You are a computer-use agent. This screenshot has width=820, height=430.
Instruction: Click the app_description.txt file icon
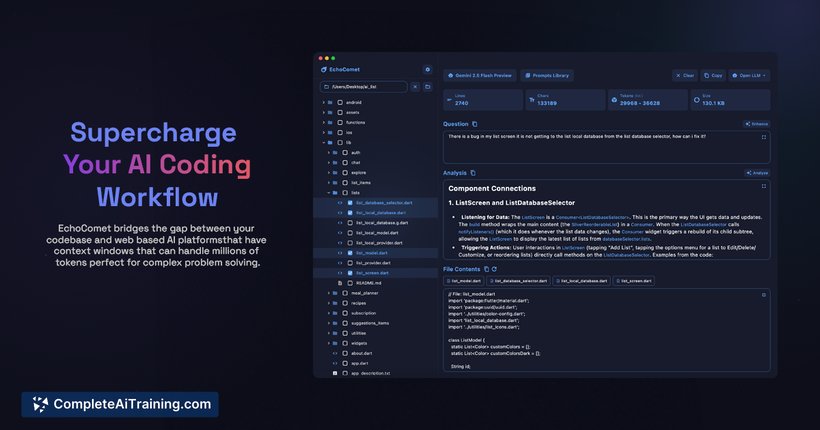[335, 374]
